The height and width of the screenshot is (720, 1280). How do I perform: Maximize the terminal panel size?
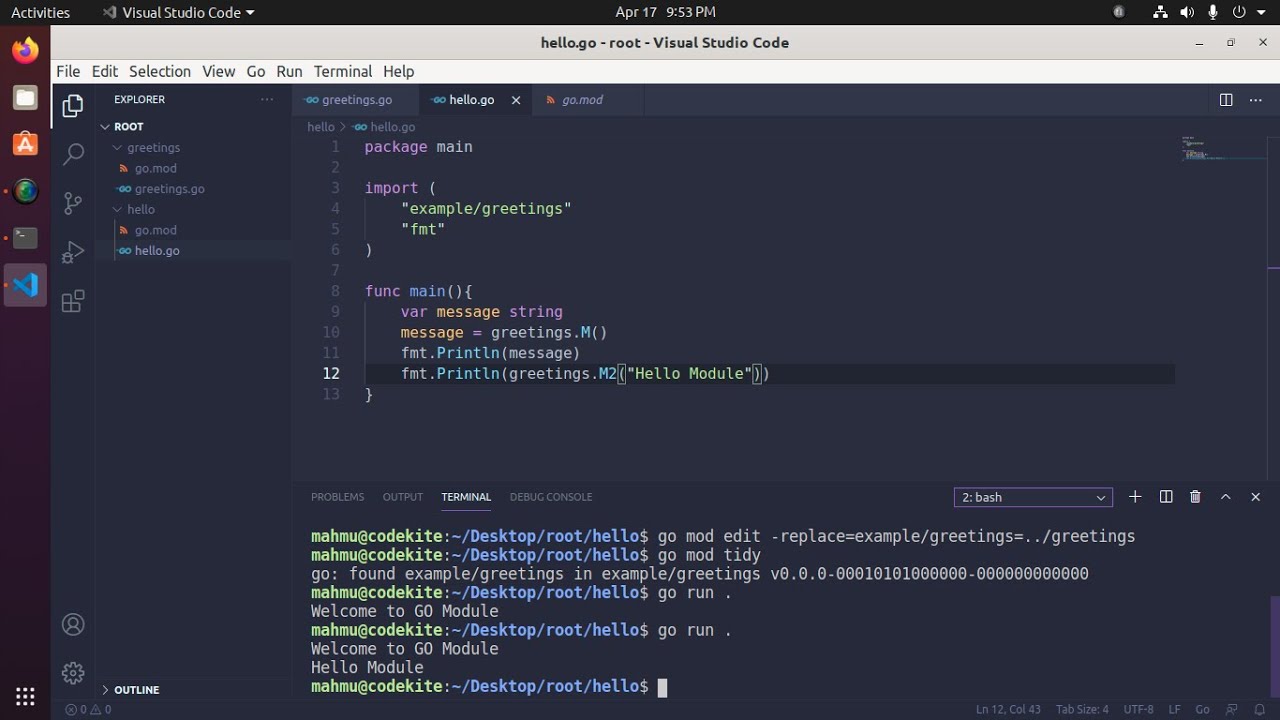[1225, 497]
